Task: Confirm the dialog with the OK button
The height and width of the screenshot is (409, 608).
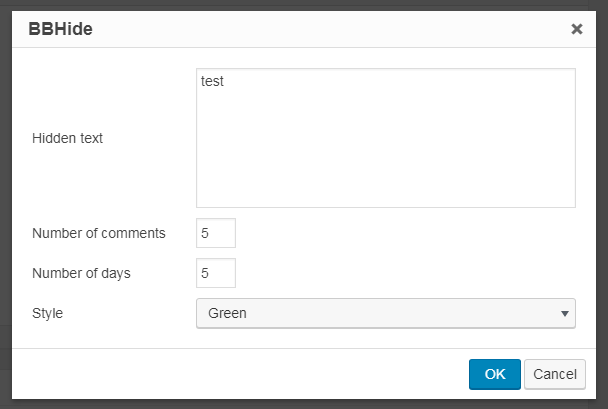Action: tap(495, 374)
